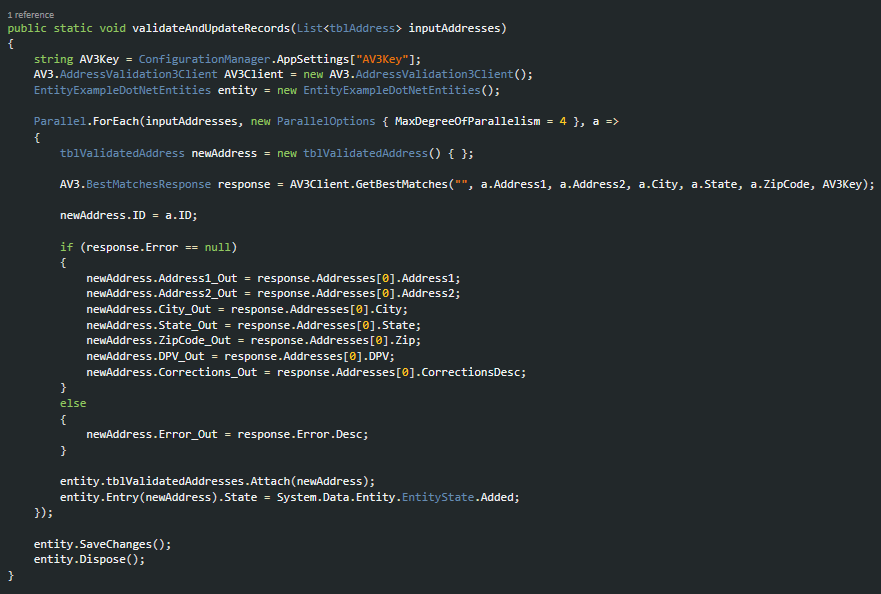Click the tblAddress generic type

[362, 28]
